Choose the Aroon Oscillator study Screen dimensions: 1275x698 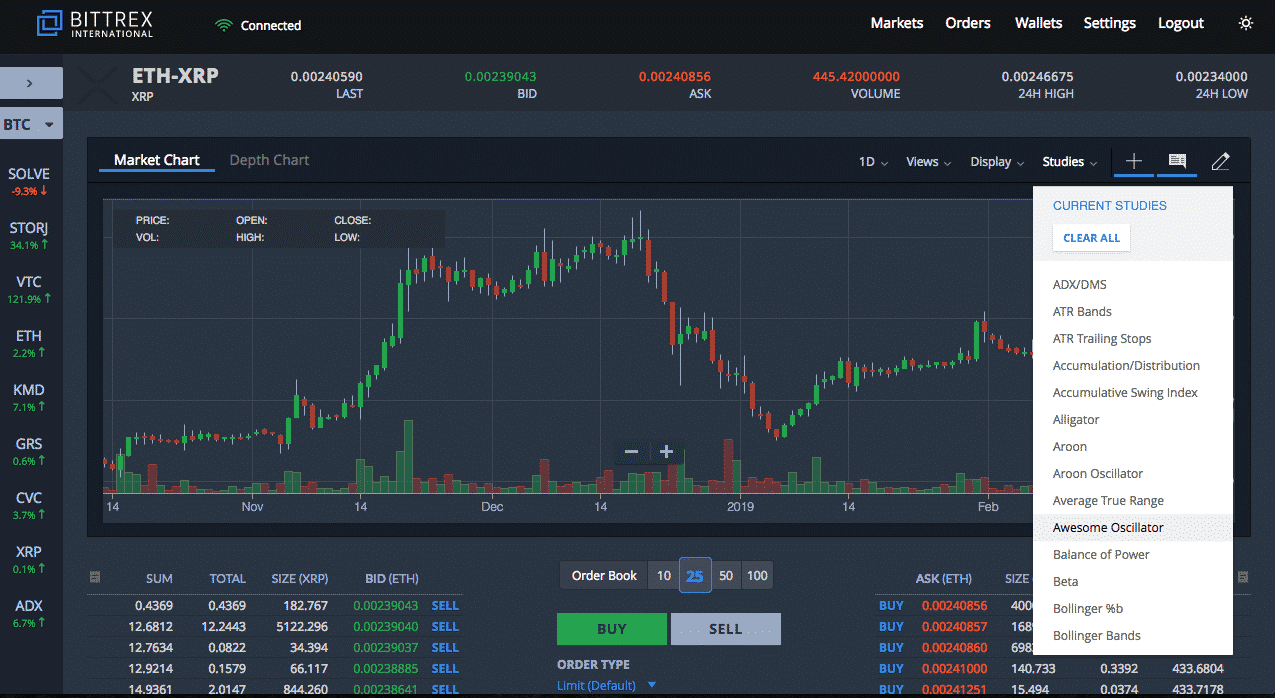tap(1133, 474)
